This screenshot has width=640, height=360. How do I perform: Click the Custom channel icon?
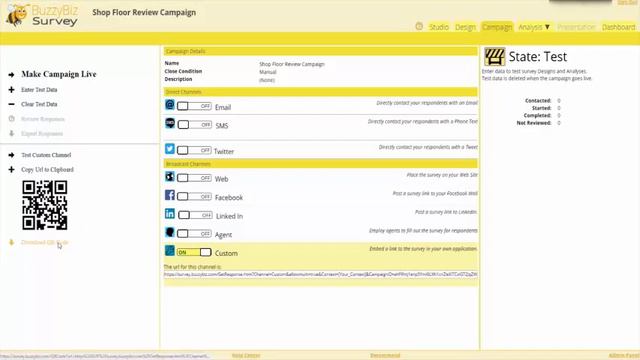[x=170, y=250]
